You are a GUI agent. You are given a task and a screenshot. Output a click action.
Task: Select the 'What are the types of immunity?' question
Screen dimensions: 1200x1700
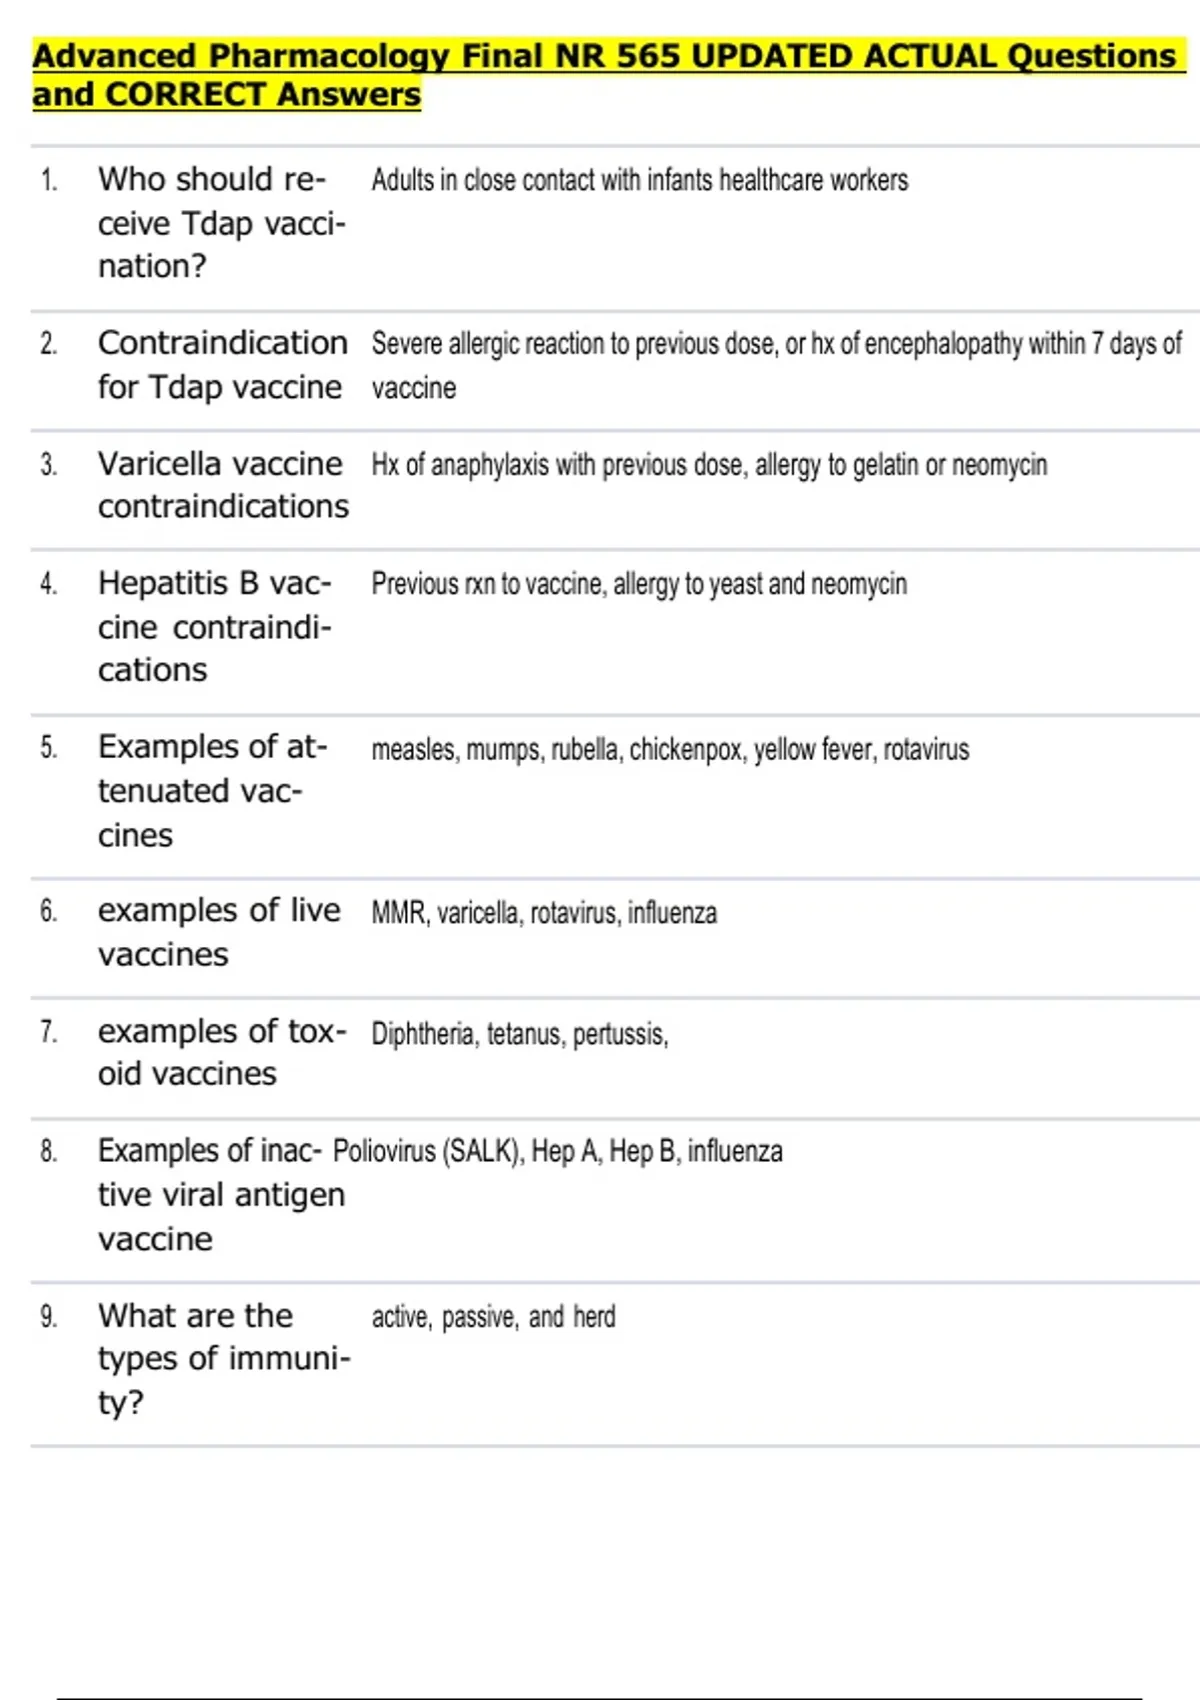(224, 1358)
